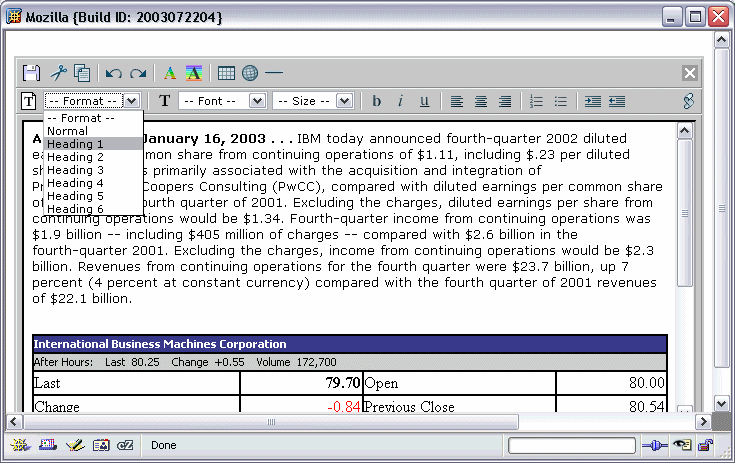Select Heading 6 format
The image size is (735, 463).
tap(93, 209)
